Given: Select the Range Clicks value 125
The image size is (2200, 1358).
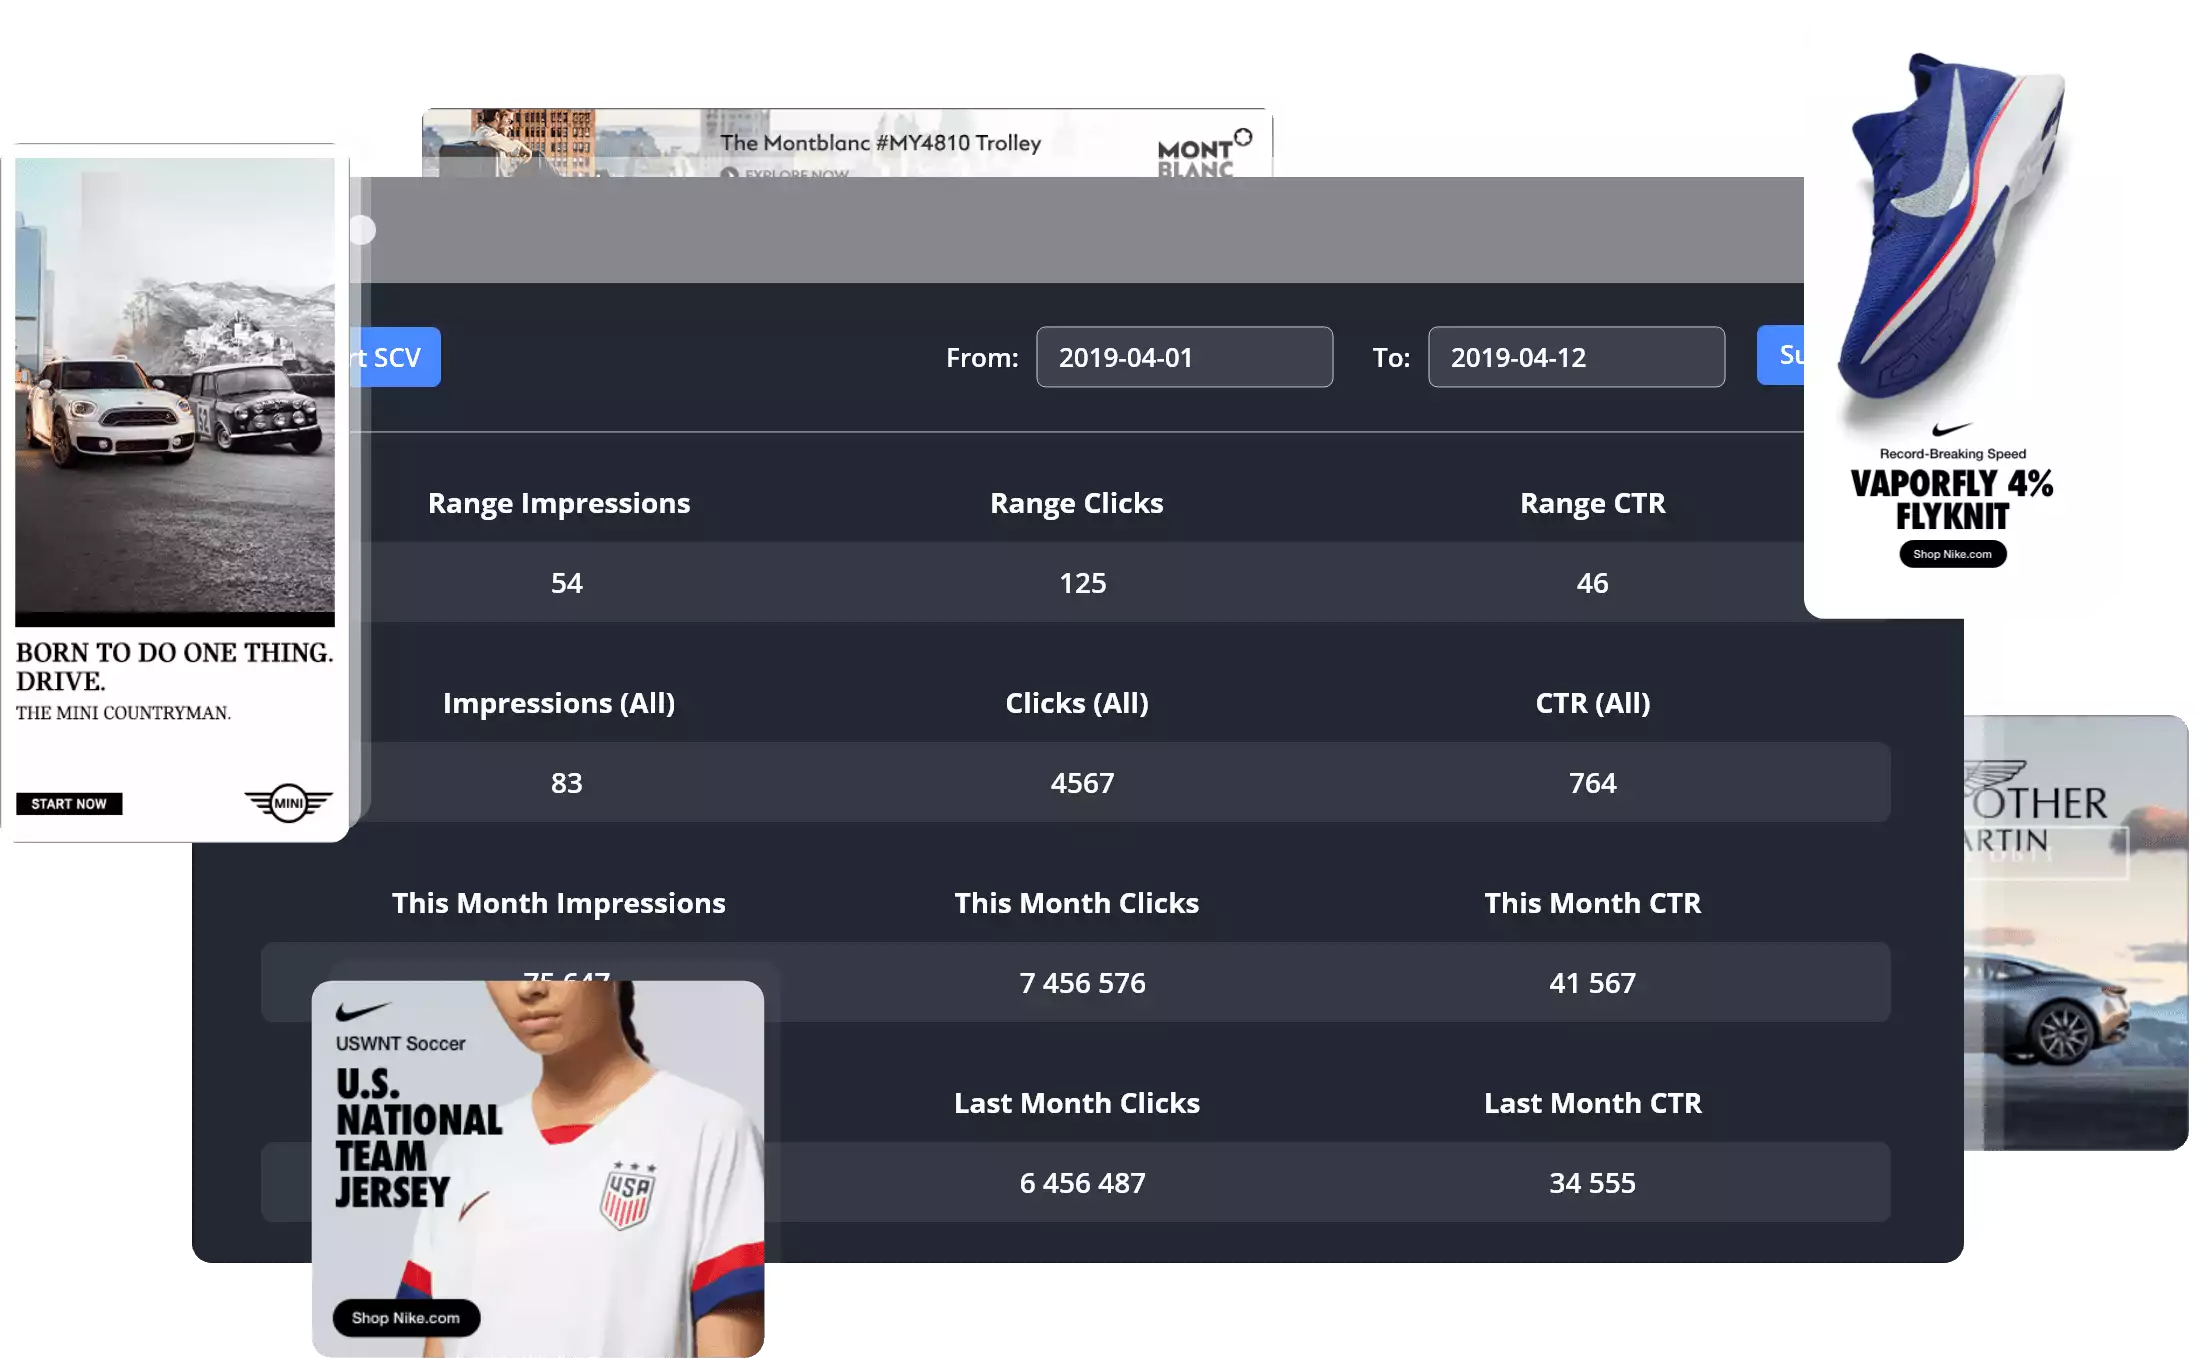Looking at the screenshot, I should pos(1082,583).
